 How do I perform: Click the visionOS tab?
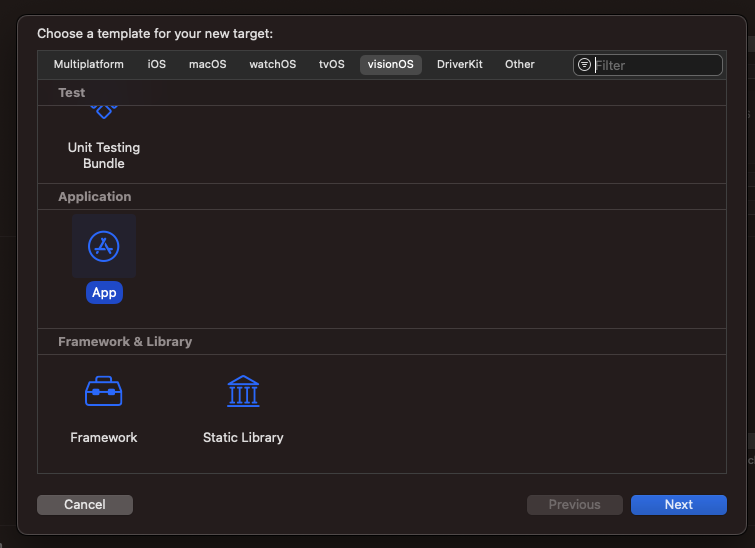(391, 64)
